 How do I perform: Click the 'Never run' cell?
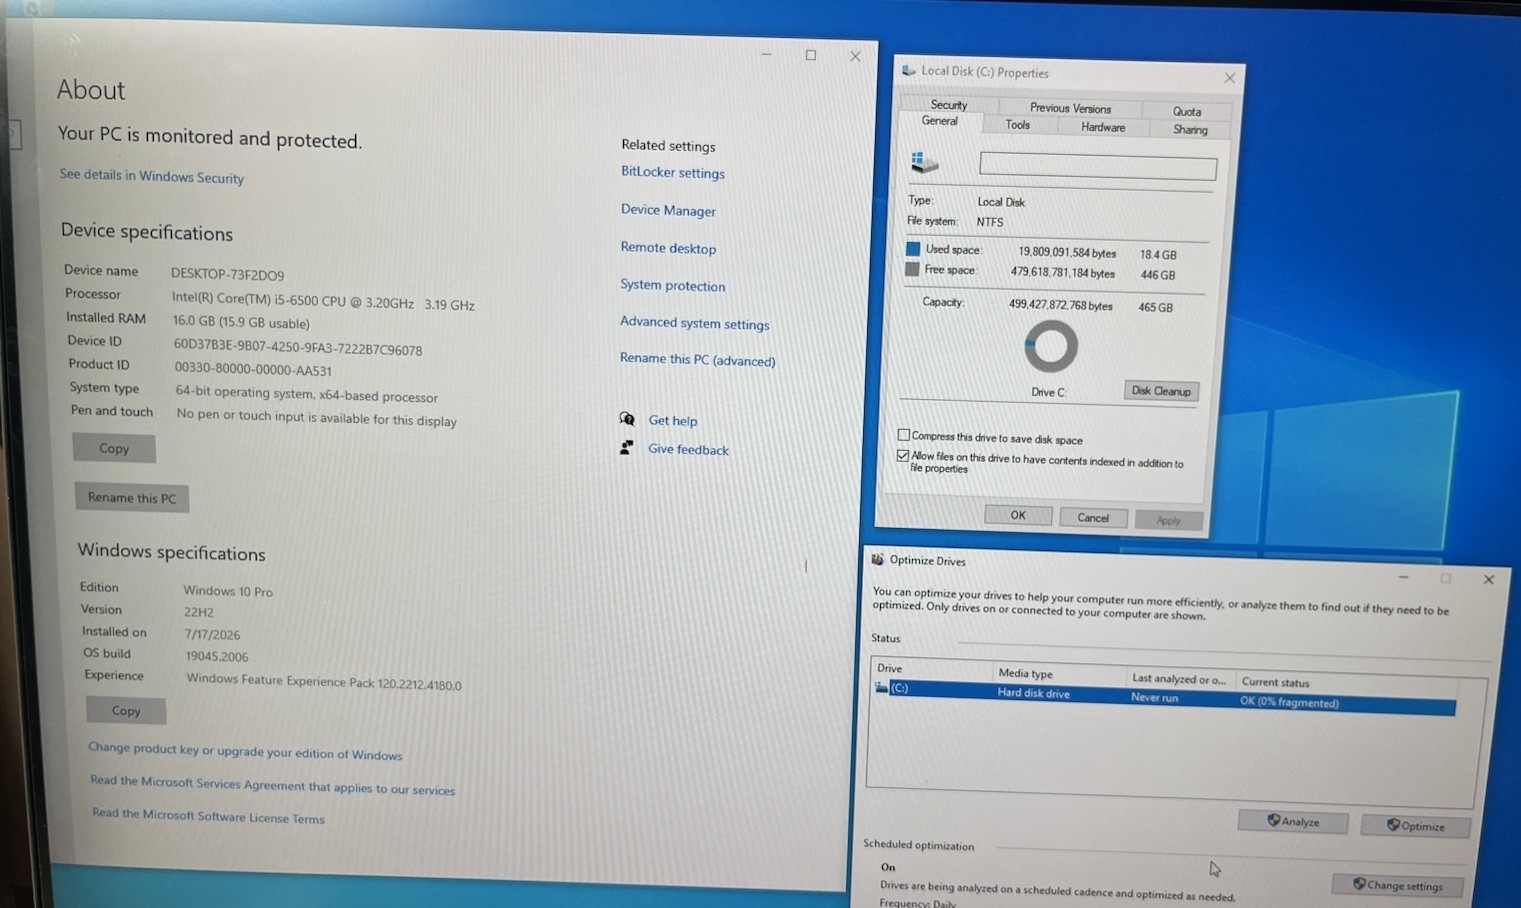pyautogui.click(x=1154, y=697)
